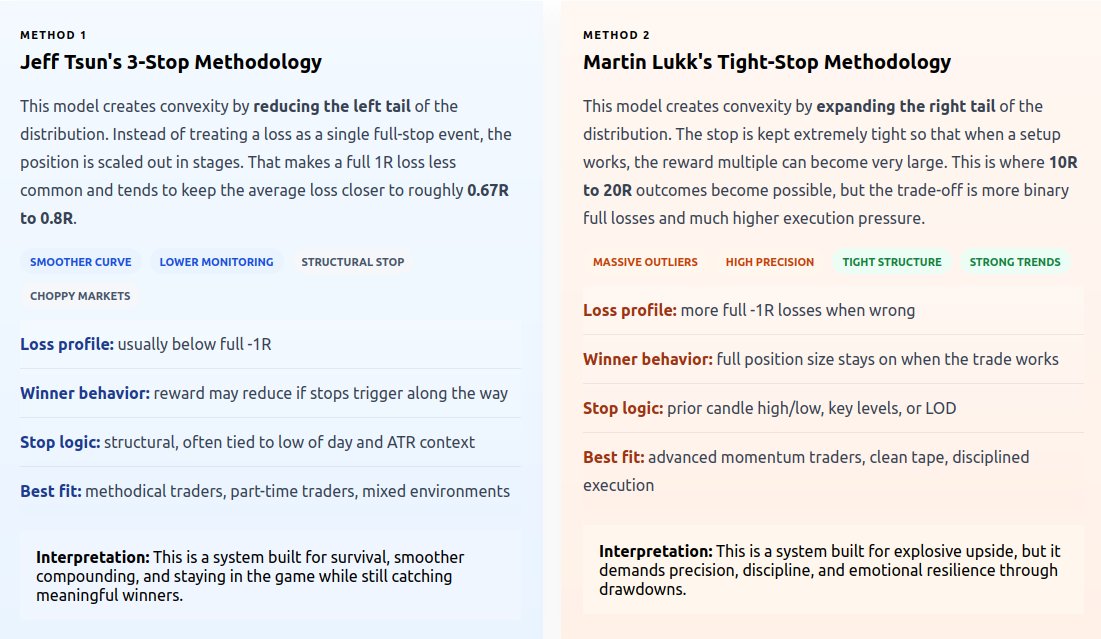Select Method 1's Stop logic row

(x=270, y=442)
